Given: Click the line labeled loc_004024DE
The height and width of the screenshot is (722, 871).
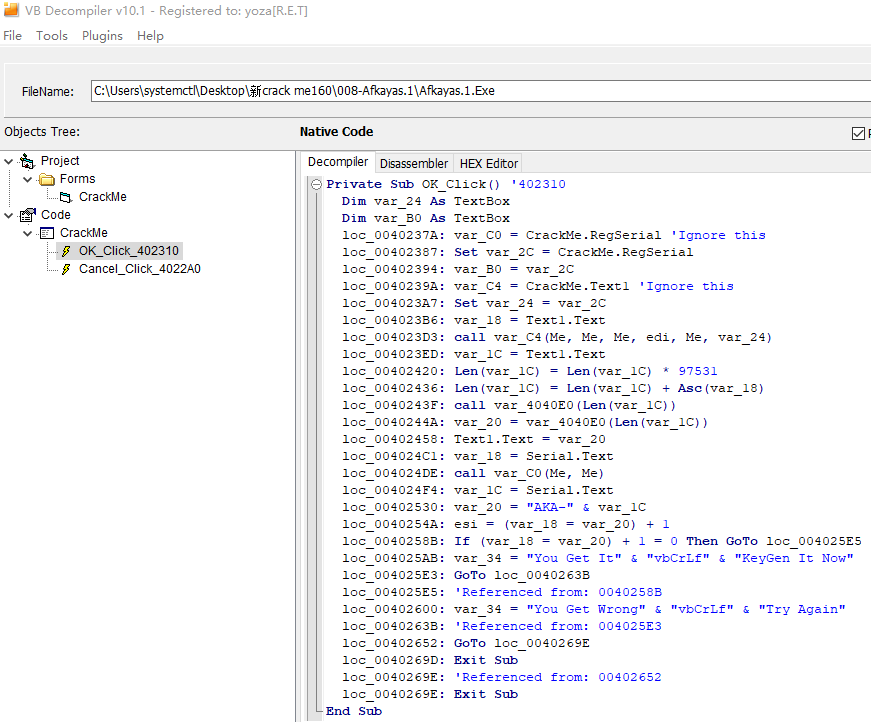Looking at the screenshot, I should pyautogui.click(x=473, y=473).
